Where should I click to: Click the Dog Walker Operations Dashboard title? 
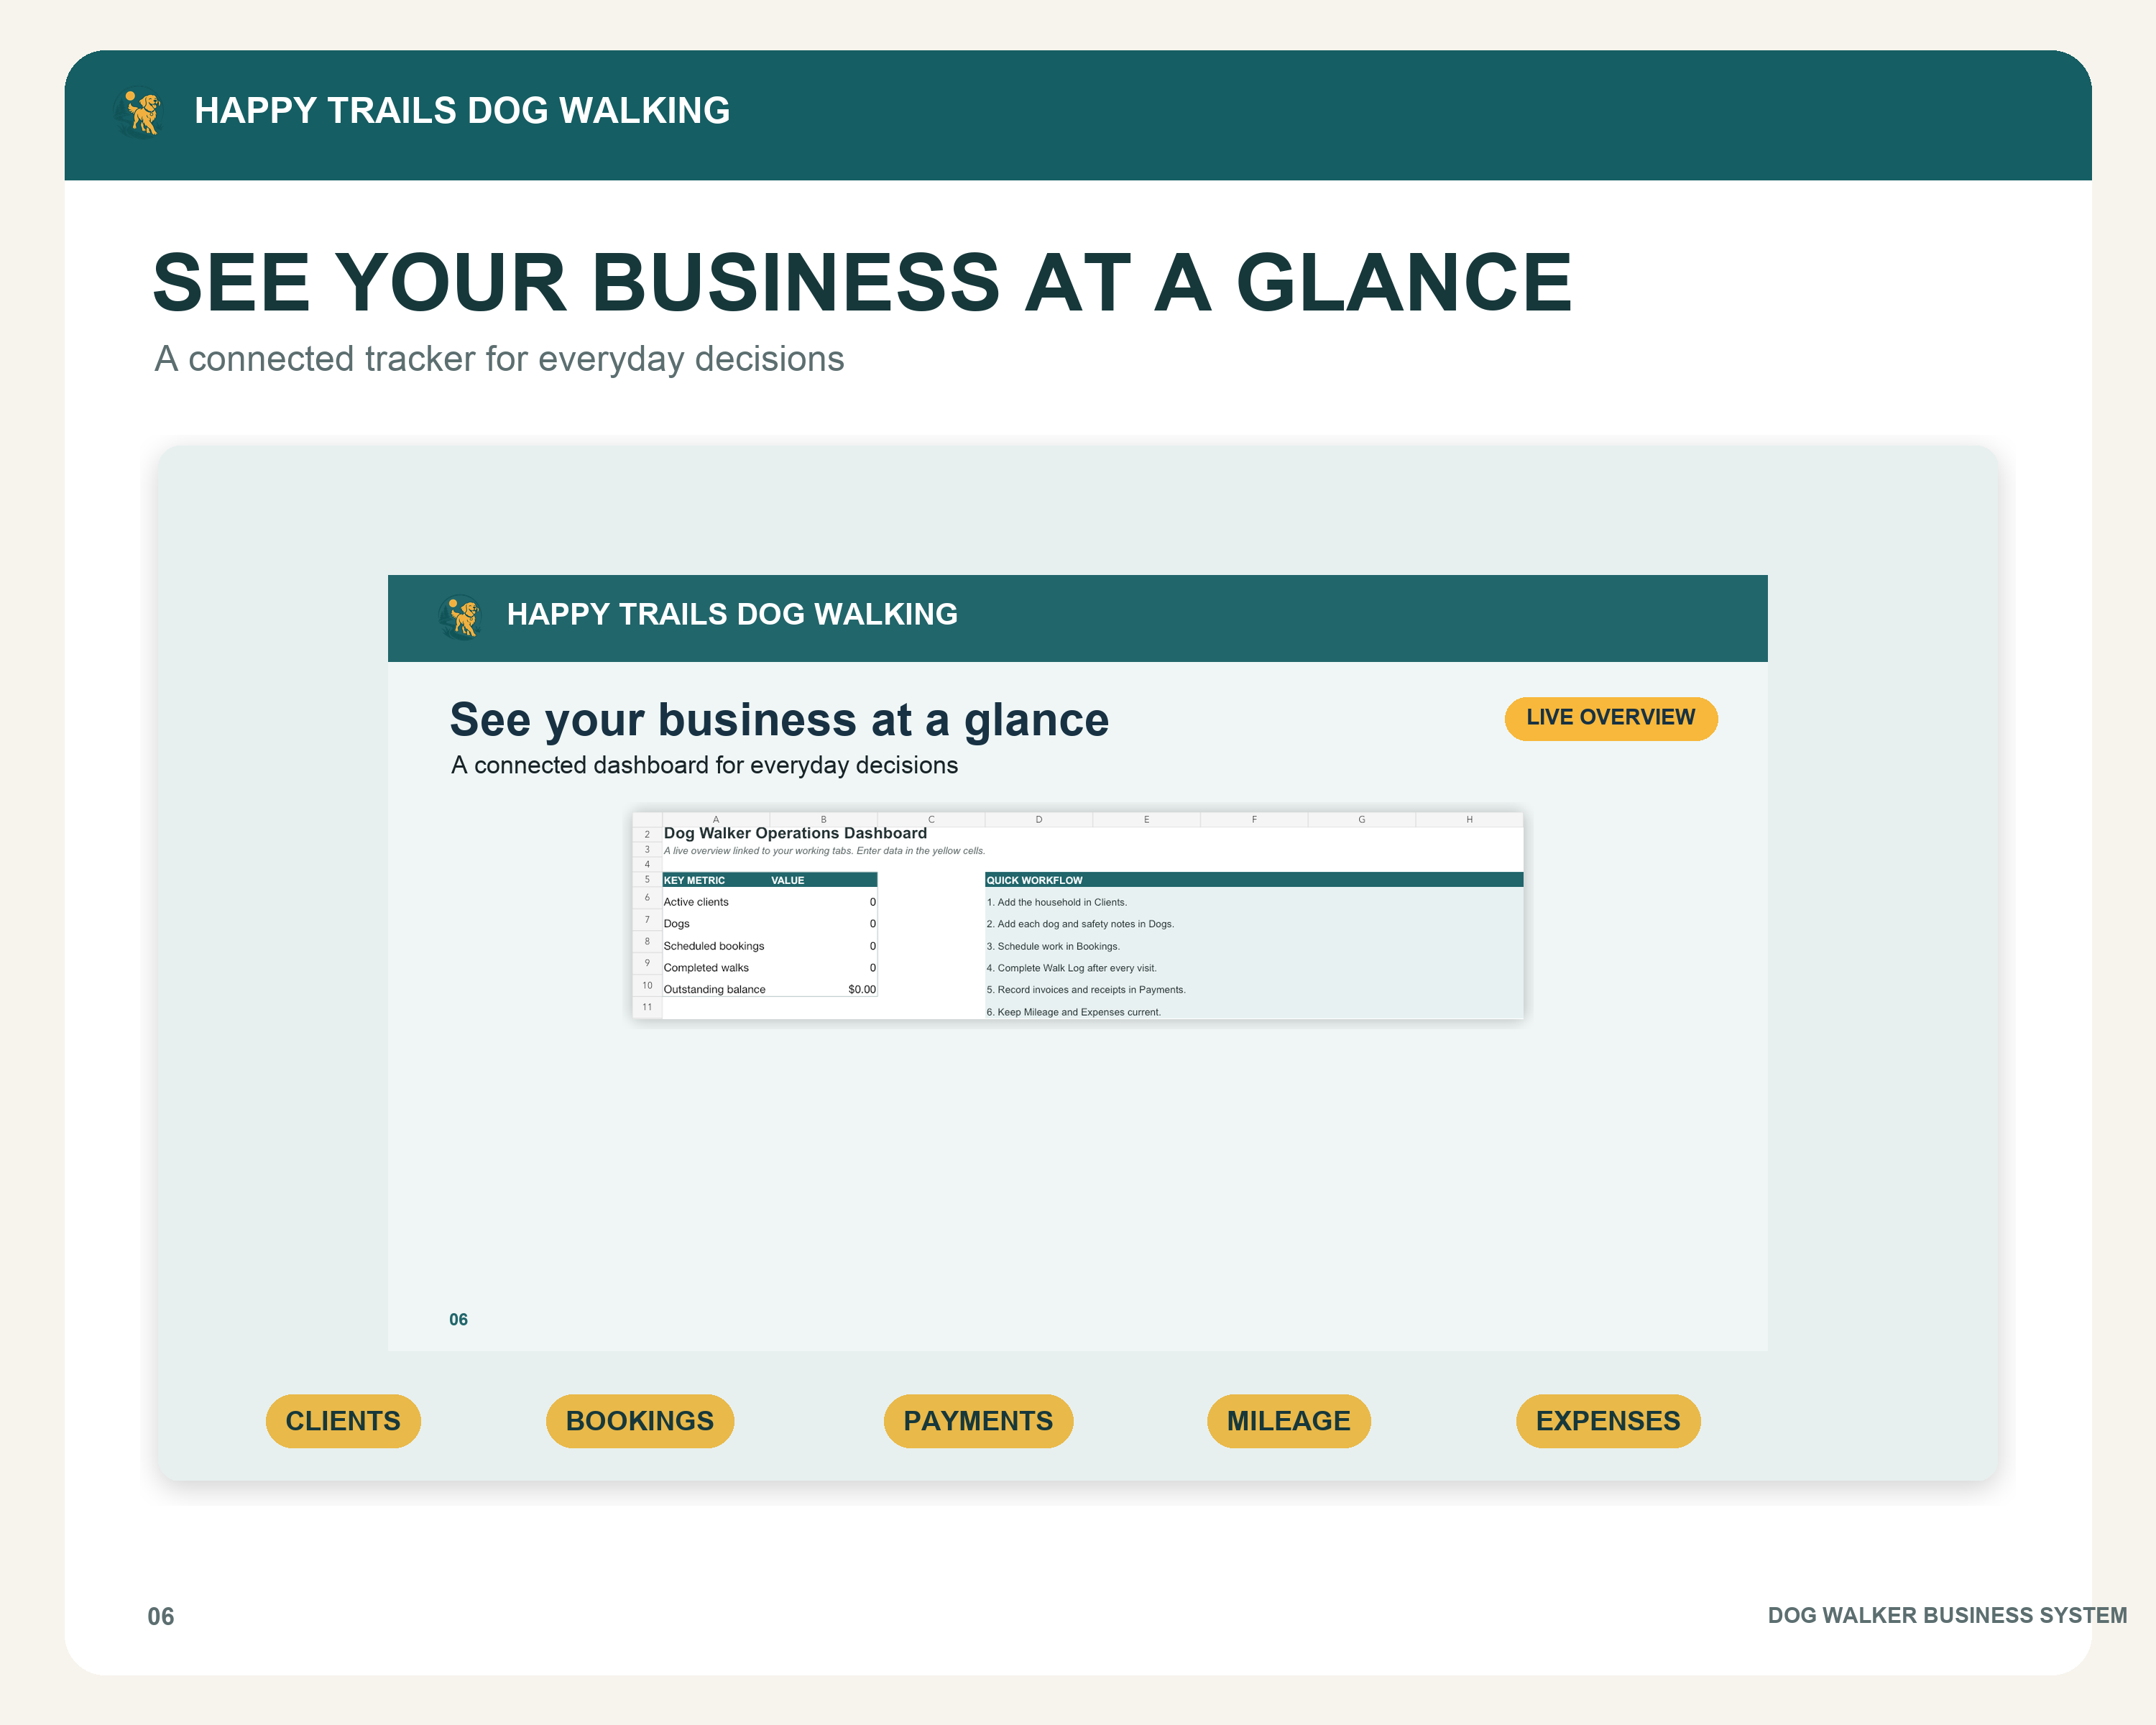coord(795,833)
